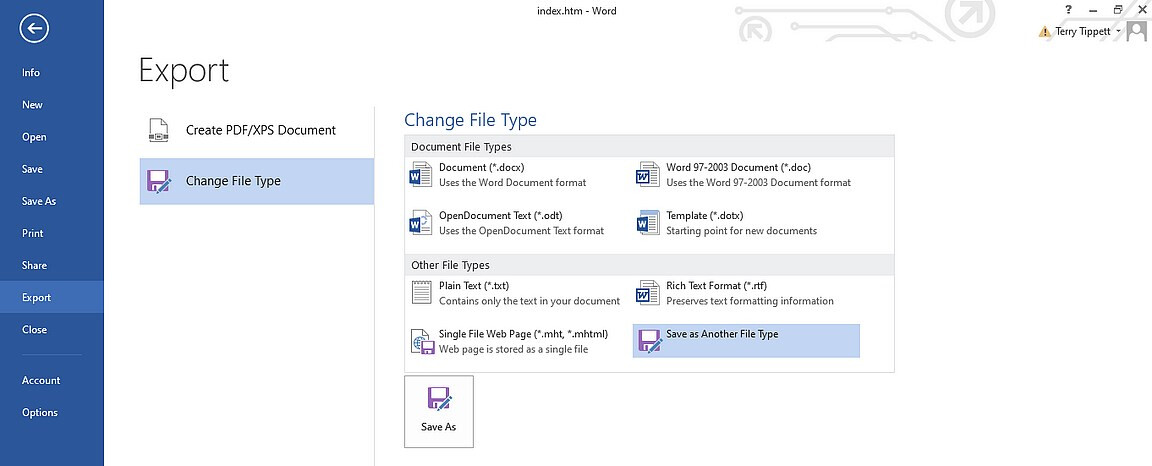Image resolution: width=1152 pixels, height=466 pixels.
Task: Click the Help question mark icon
Action: 1069,10
